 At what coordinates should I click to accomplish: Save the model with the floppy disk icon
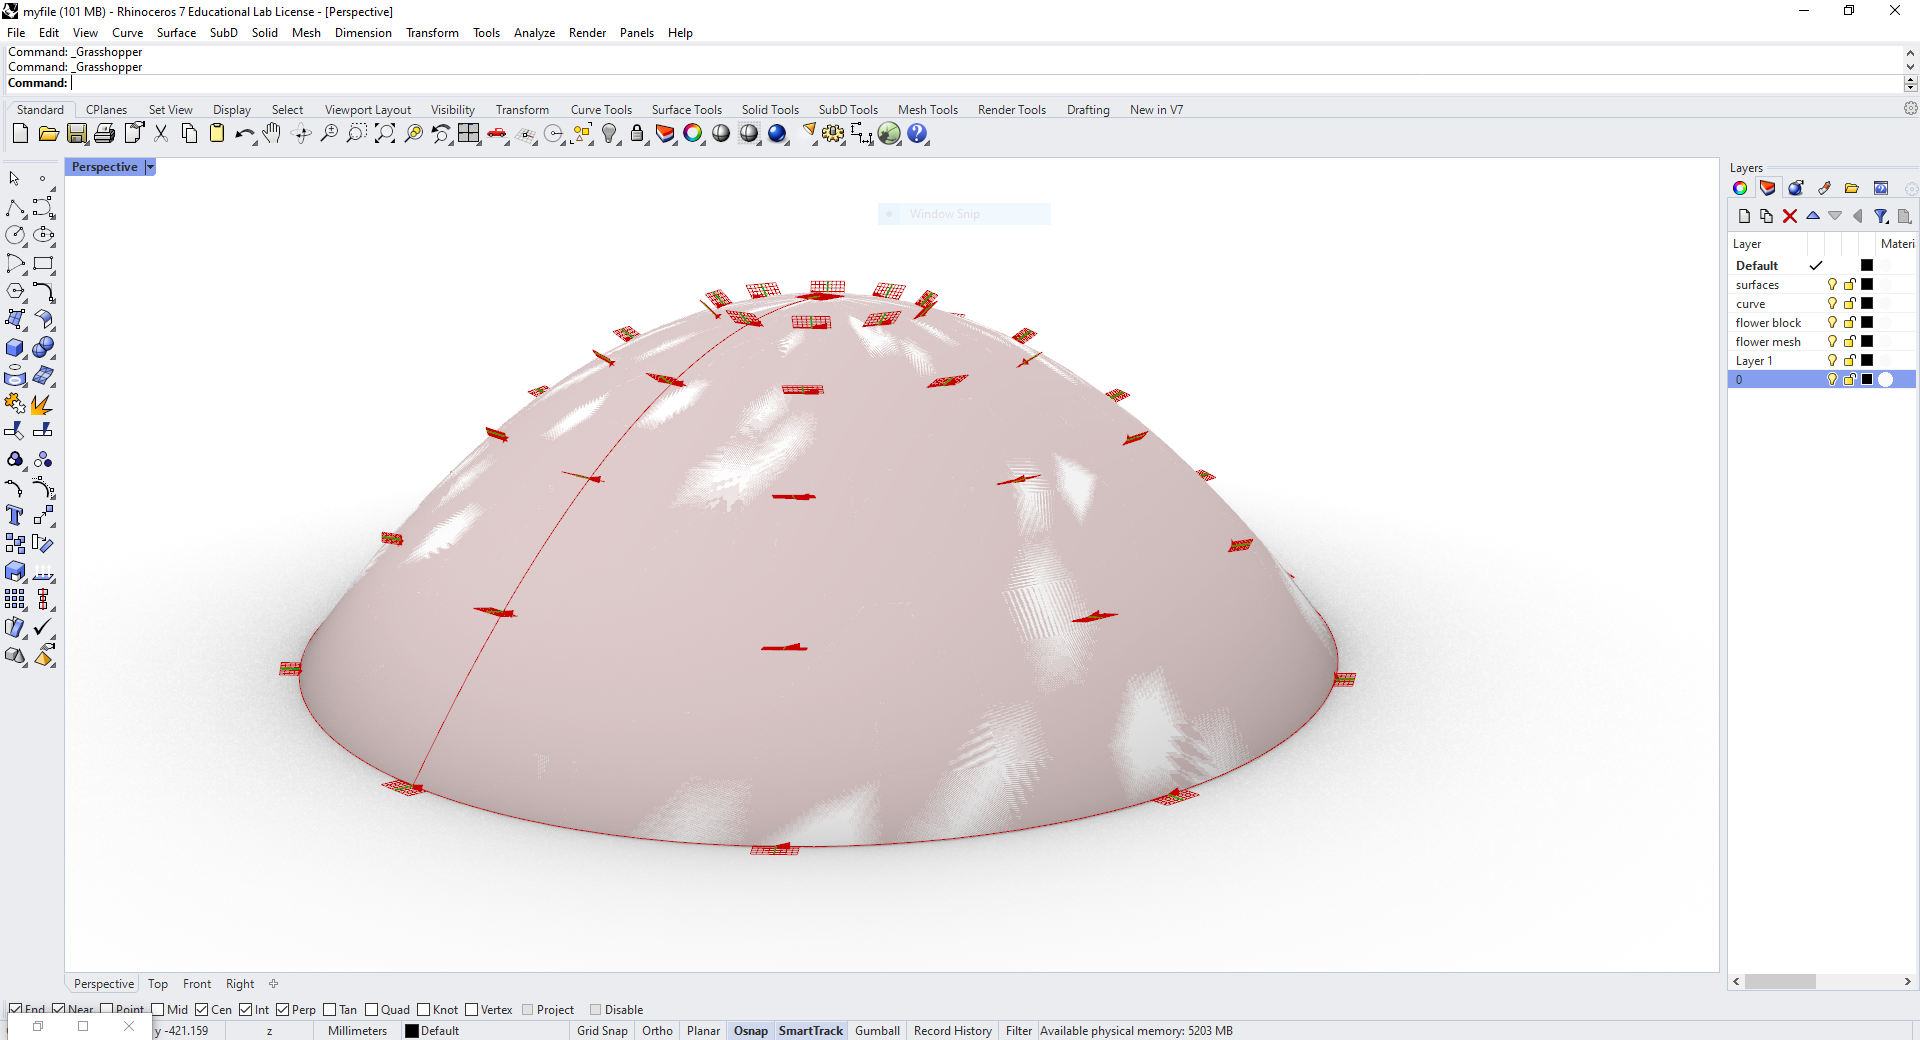coord(77,134)
